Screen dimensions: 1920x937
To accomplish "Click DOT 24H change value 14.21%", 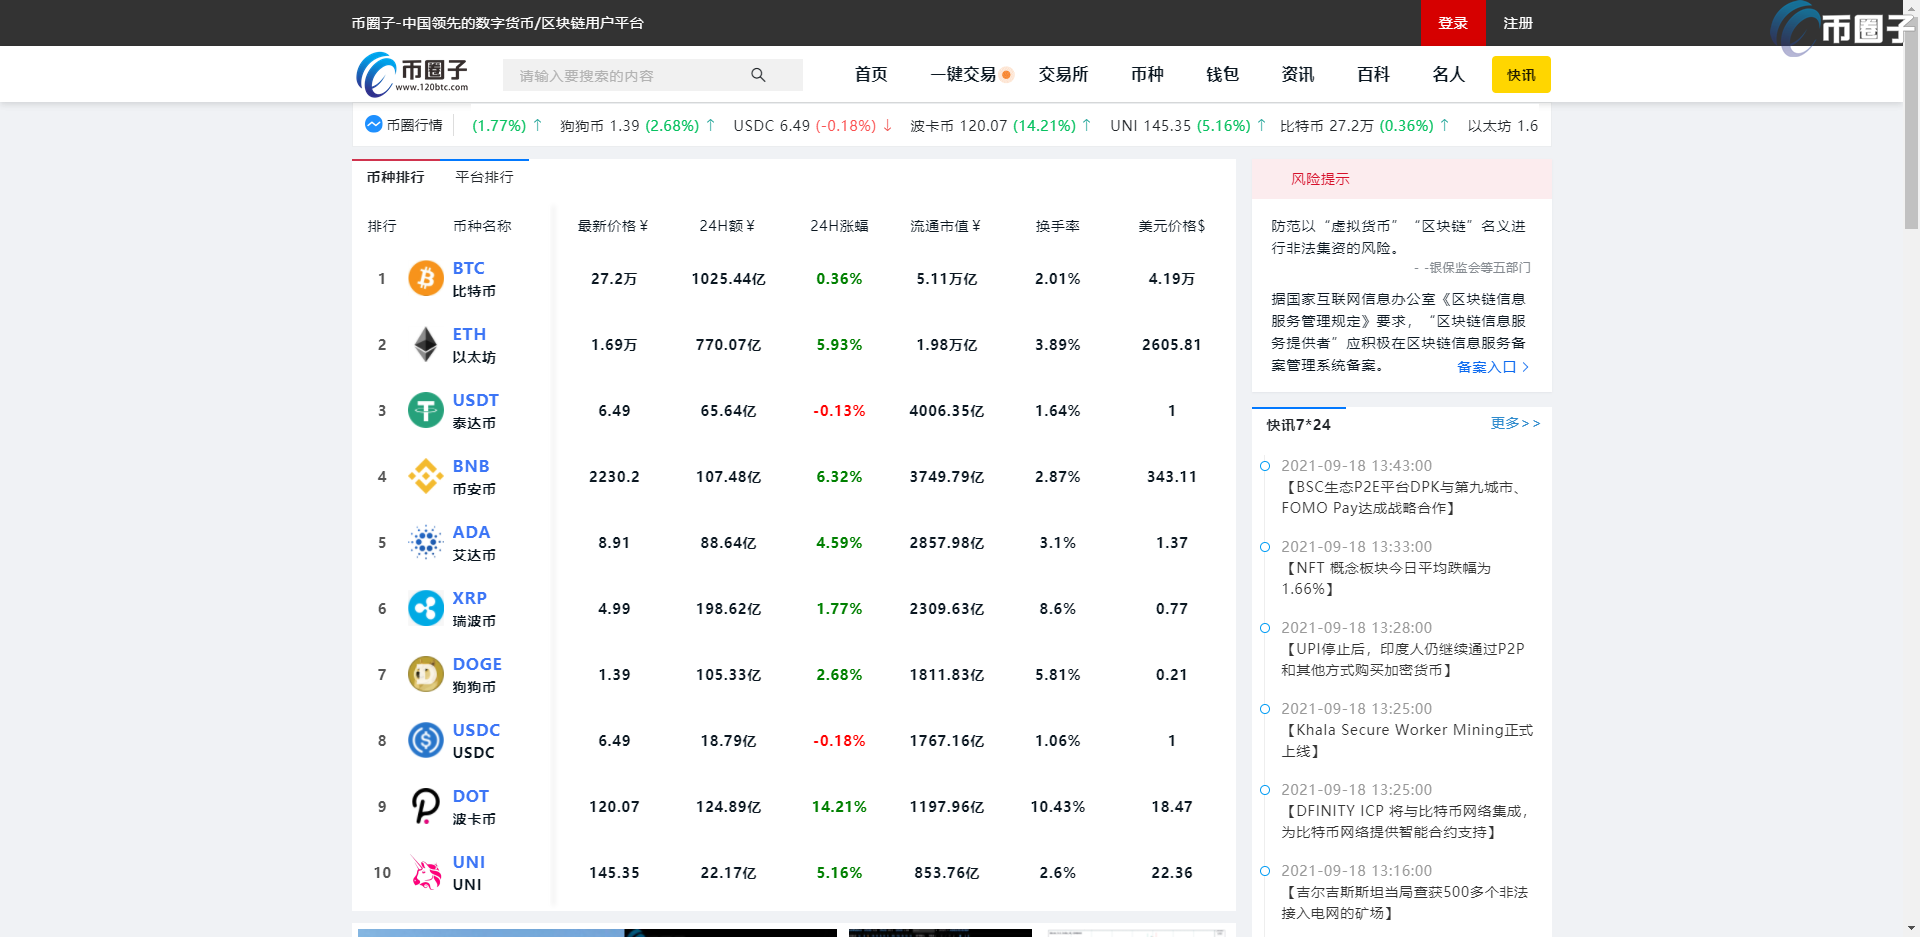I will (x=839, y=806).
